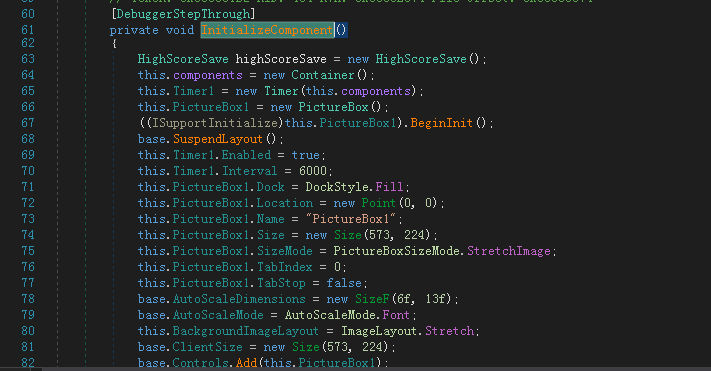711x371 pixels.
Task: Click the Stretch enum member on line 80
Action: click(x=449, y=331)
